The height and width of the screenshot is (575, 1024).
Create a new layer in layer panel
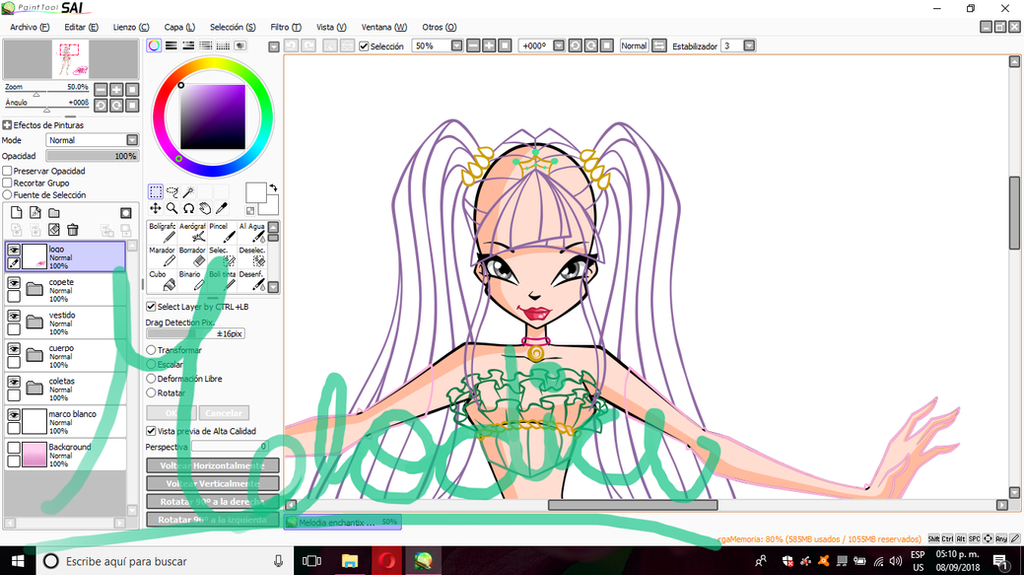click(x=16, y=212)
